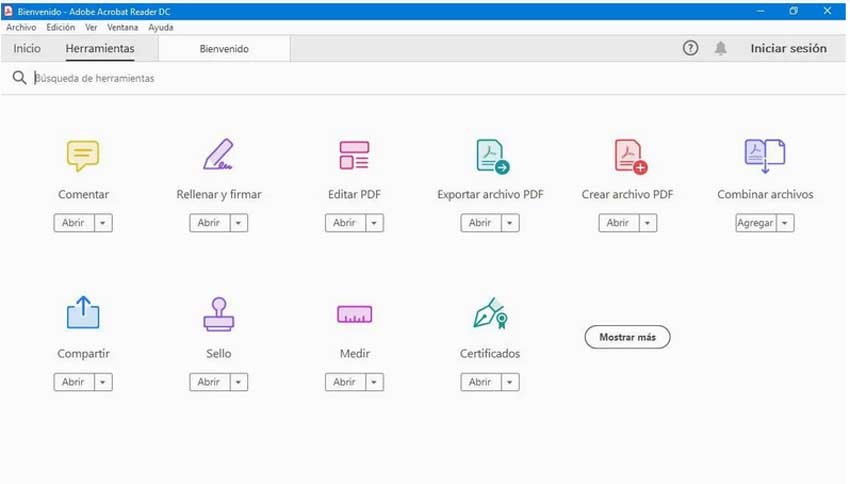
Task: Click Abrir under Certificados
Action: pos(481,382)
